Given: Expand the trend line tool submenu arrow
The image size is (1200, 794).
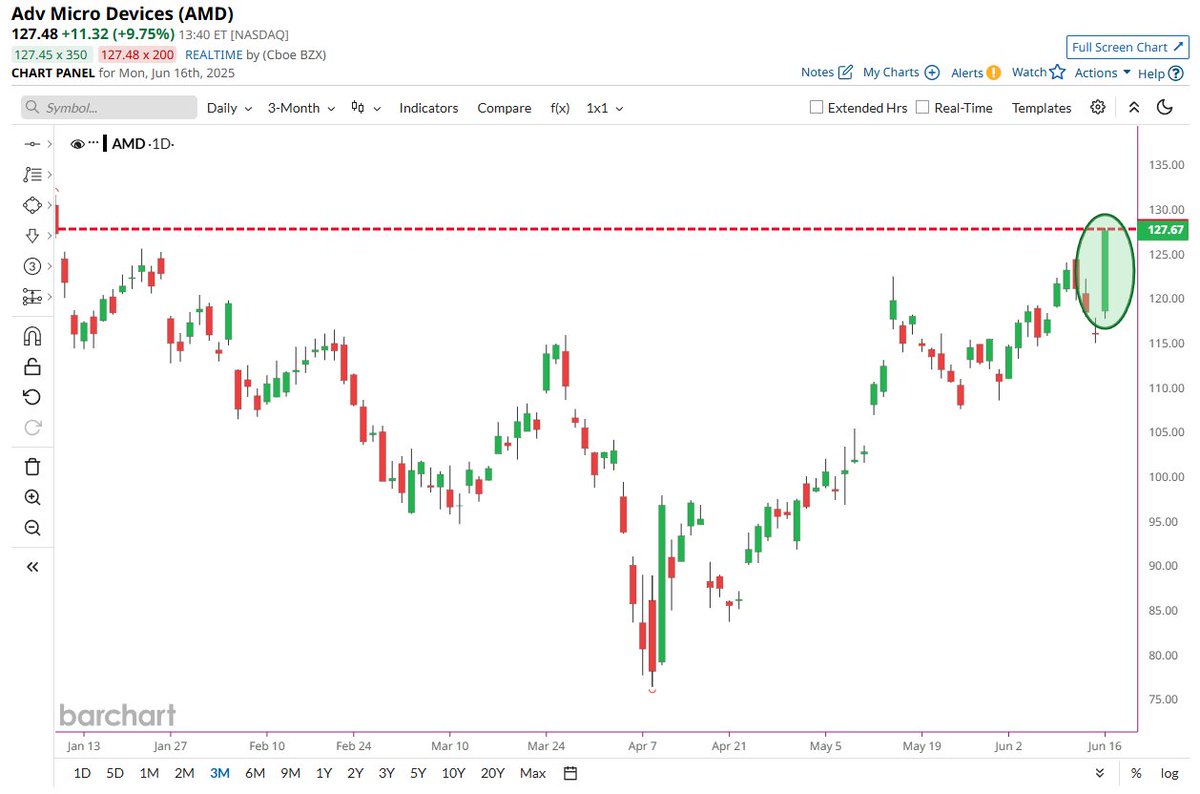Looking at the screenshot, I should 48,144.
